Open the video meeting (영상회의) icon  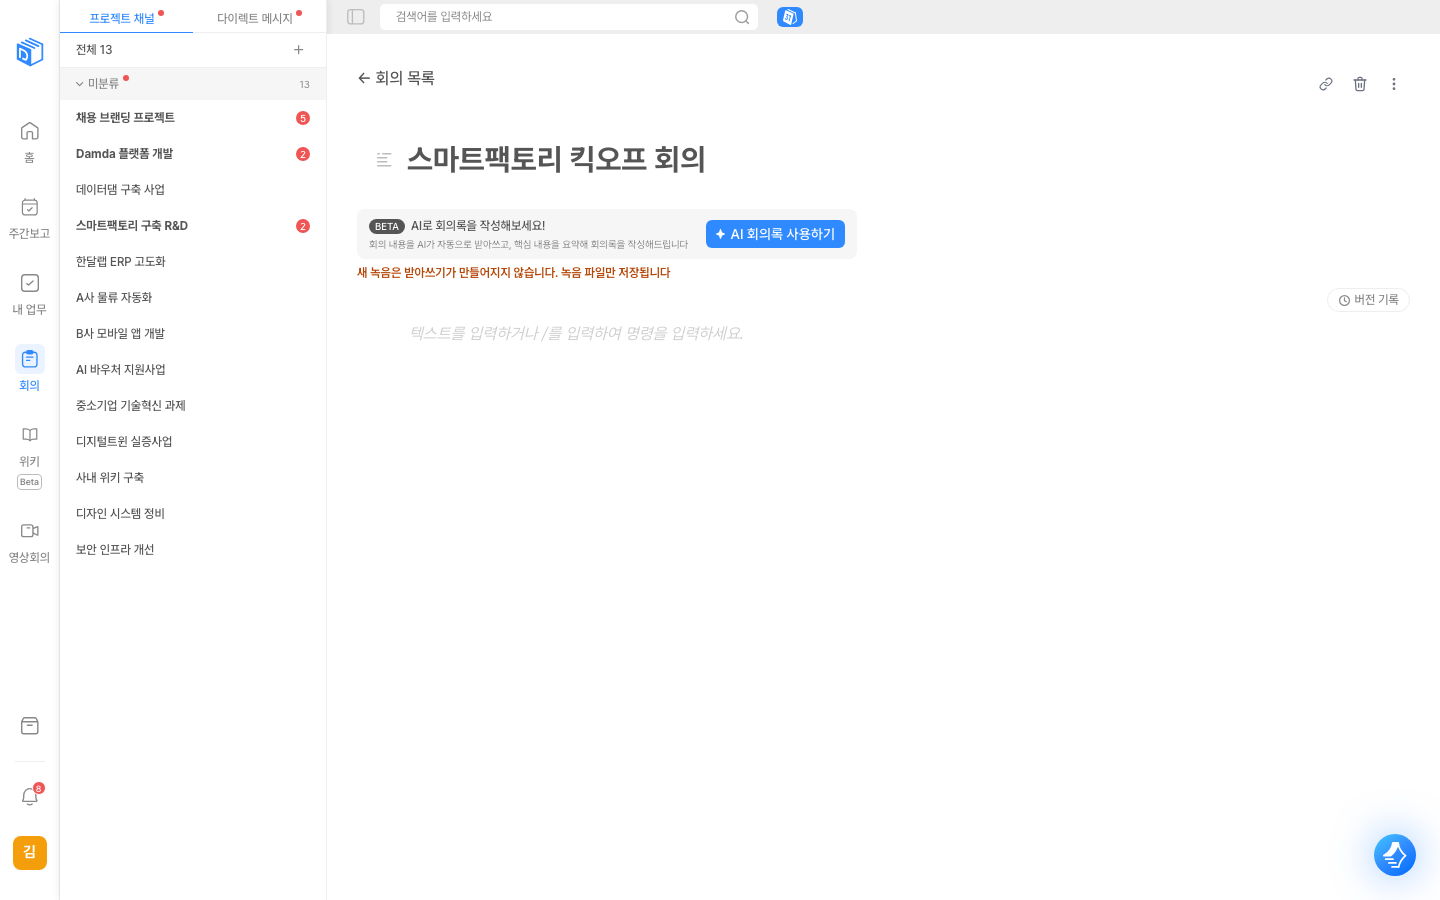(29, 531)
